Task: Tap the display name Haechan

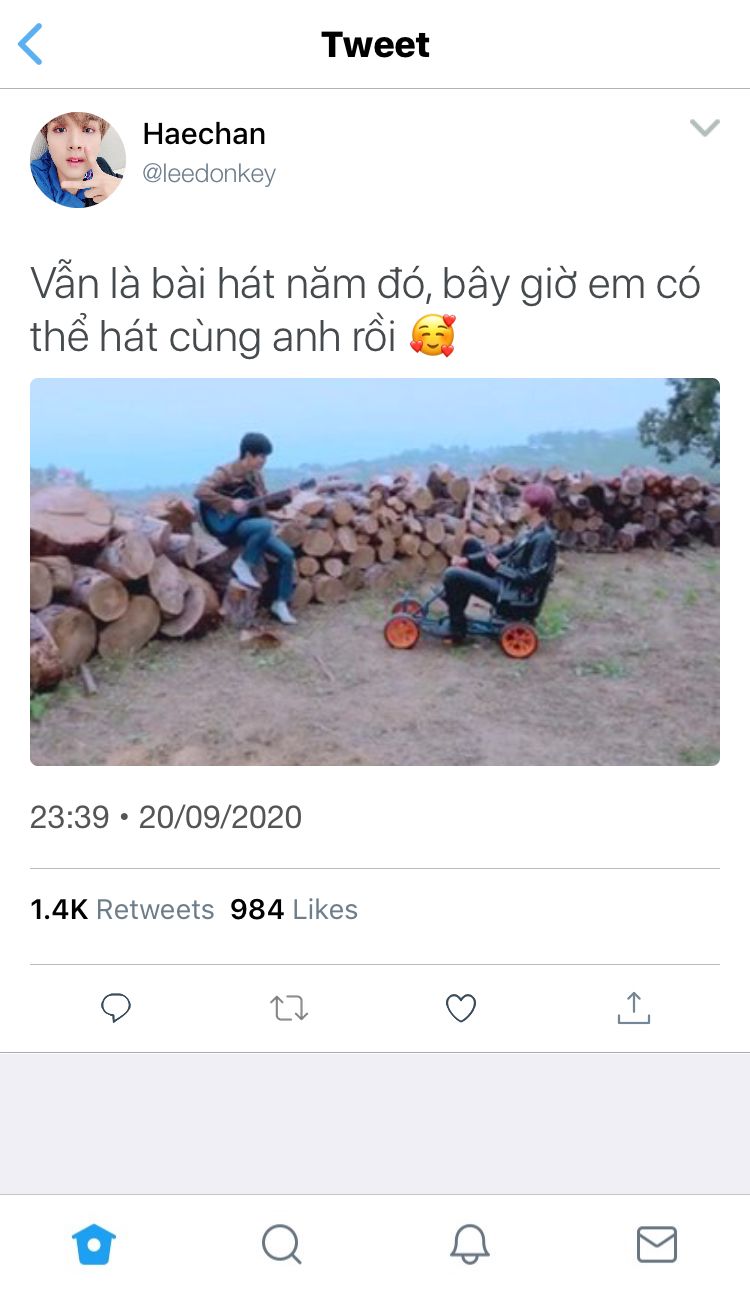Action: pyautogui.click(x=204, y=134)
